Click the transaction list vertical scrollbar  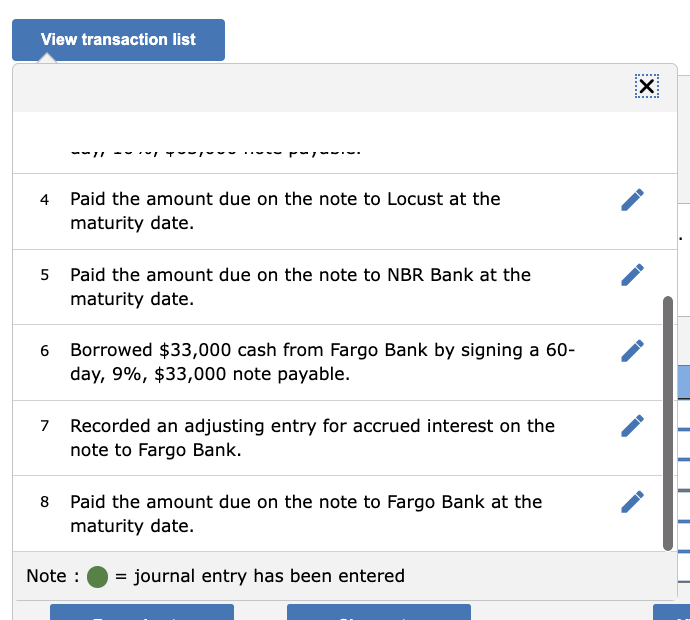pyautogui.click(x=668, y=420)
